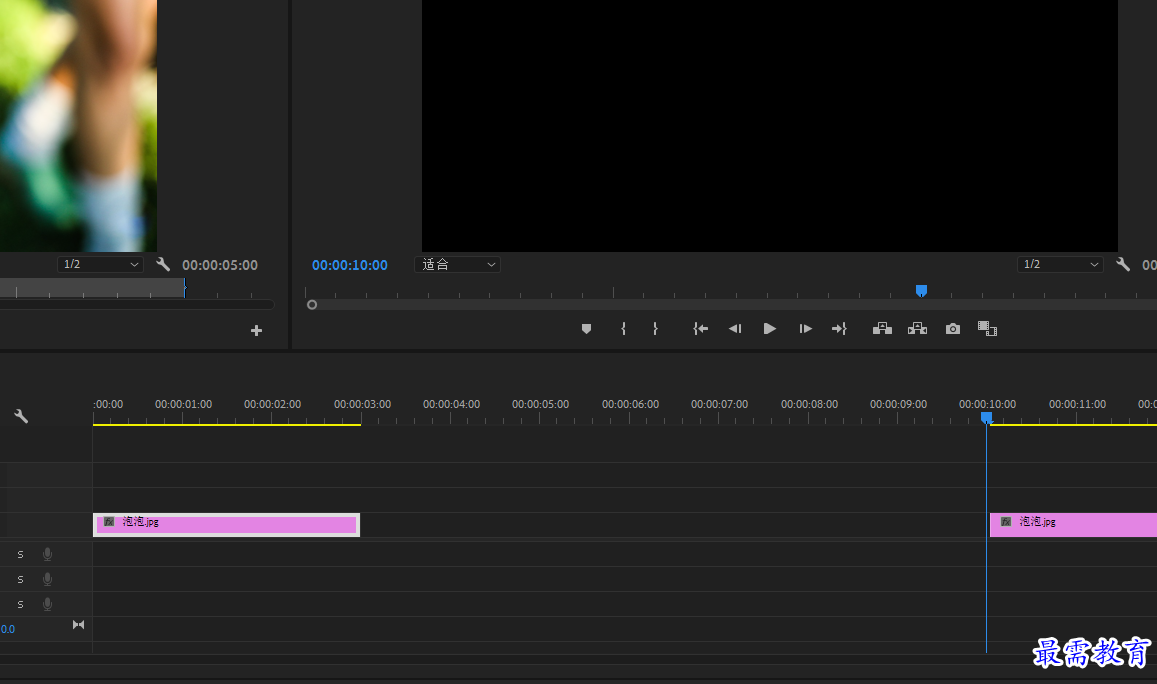
Task: Click the Source monitor preview image
Action: coord(78,125)
